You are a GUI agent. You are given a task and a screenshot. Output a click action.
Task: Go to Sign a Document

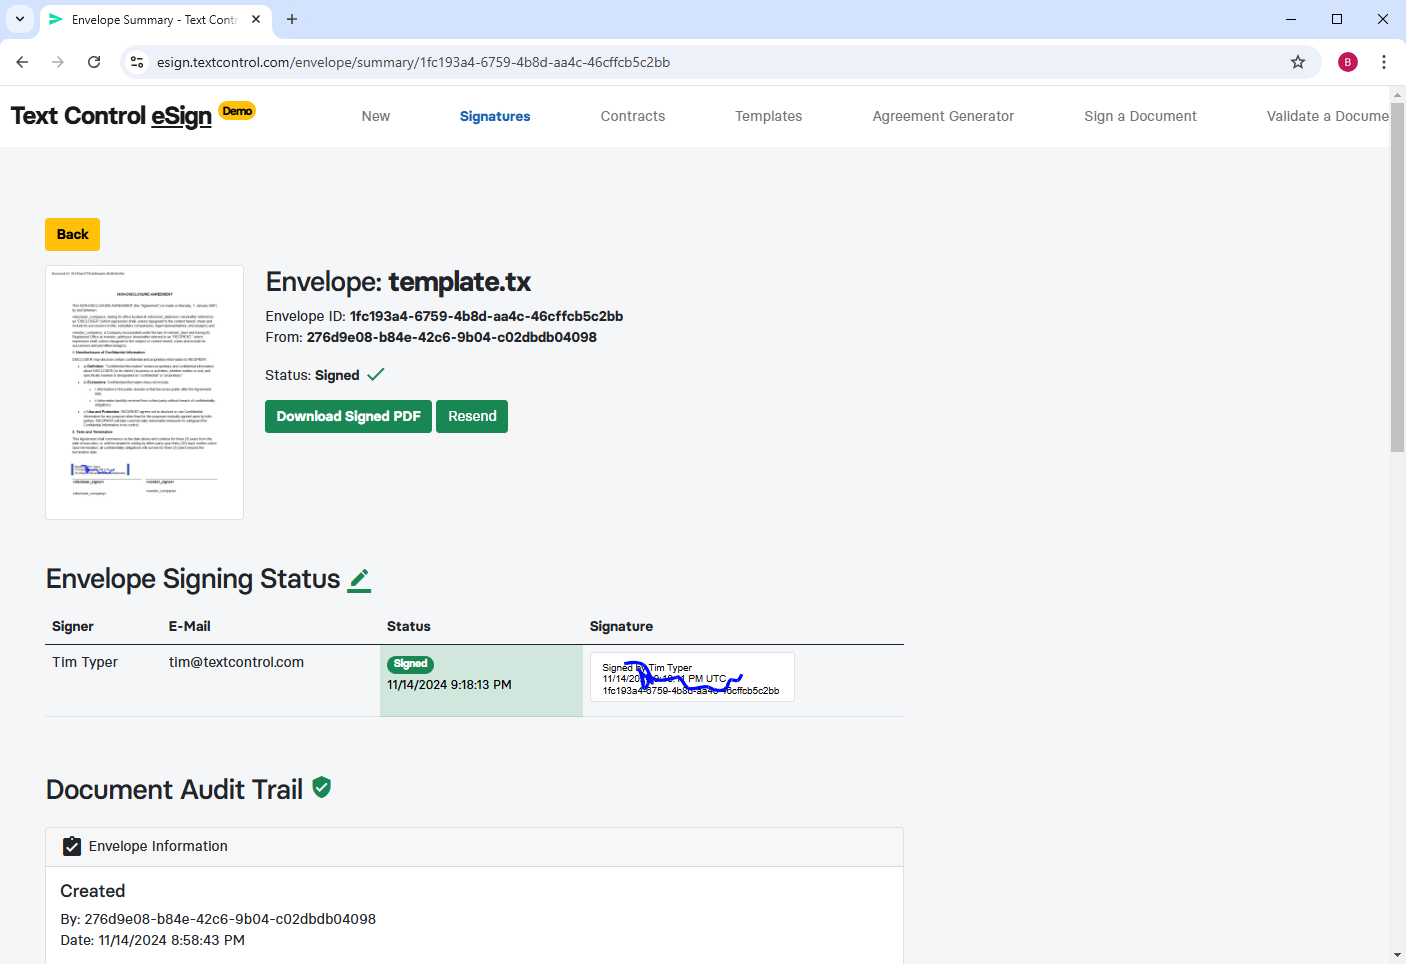coord(1140,116)
